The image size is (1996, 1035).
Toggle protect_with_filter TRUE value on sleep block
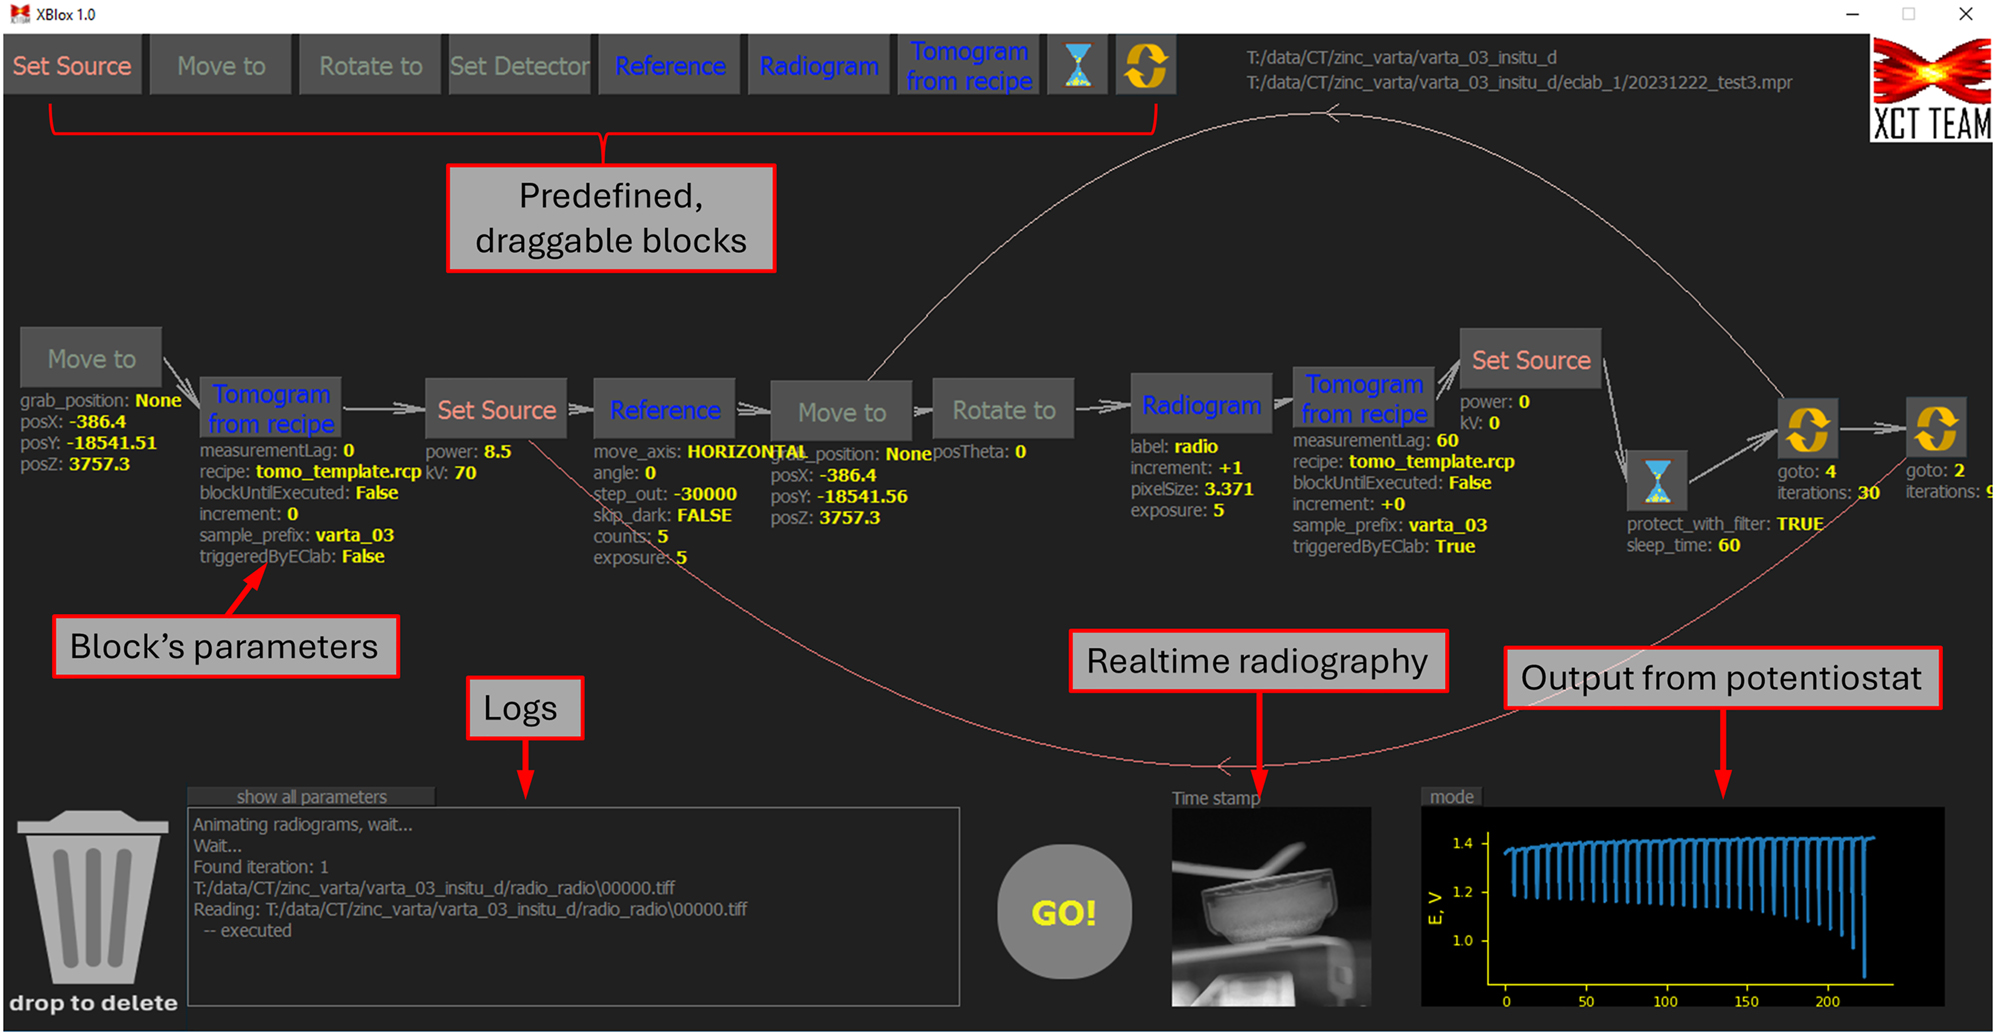pos(1800,524)
